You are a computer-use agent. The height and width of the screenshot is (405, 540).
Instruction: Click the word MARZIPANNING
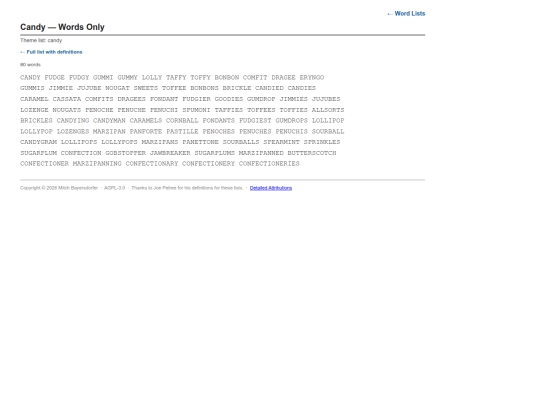[x=97, y=164]
